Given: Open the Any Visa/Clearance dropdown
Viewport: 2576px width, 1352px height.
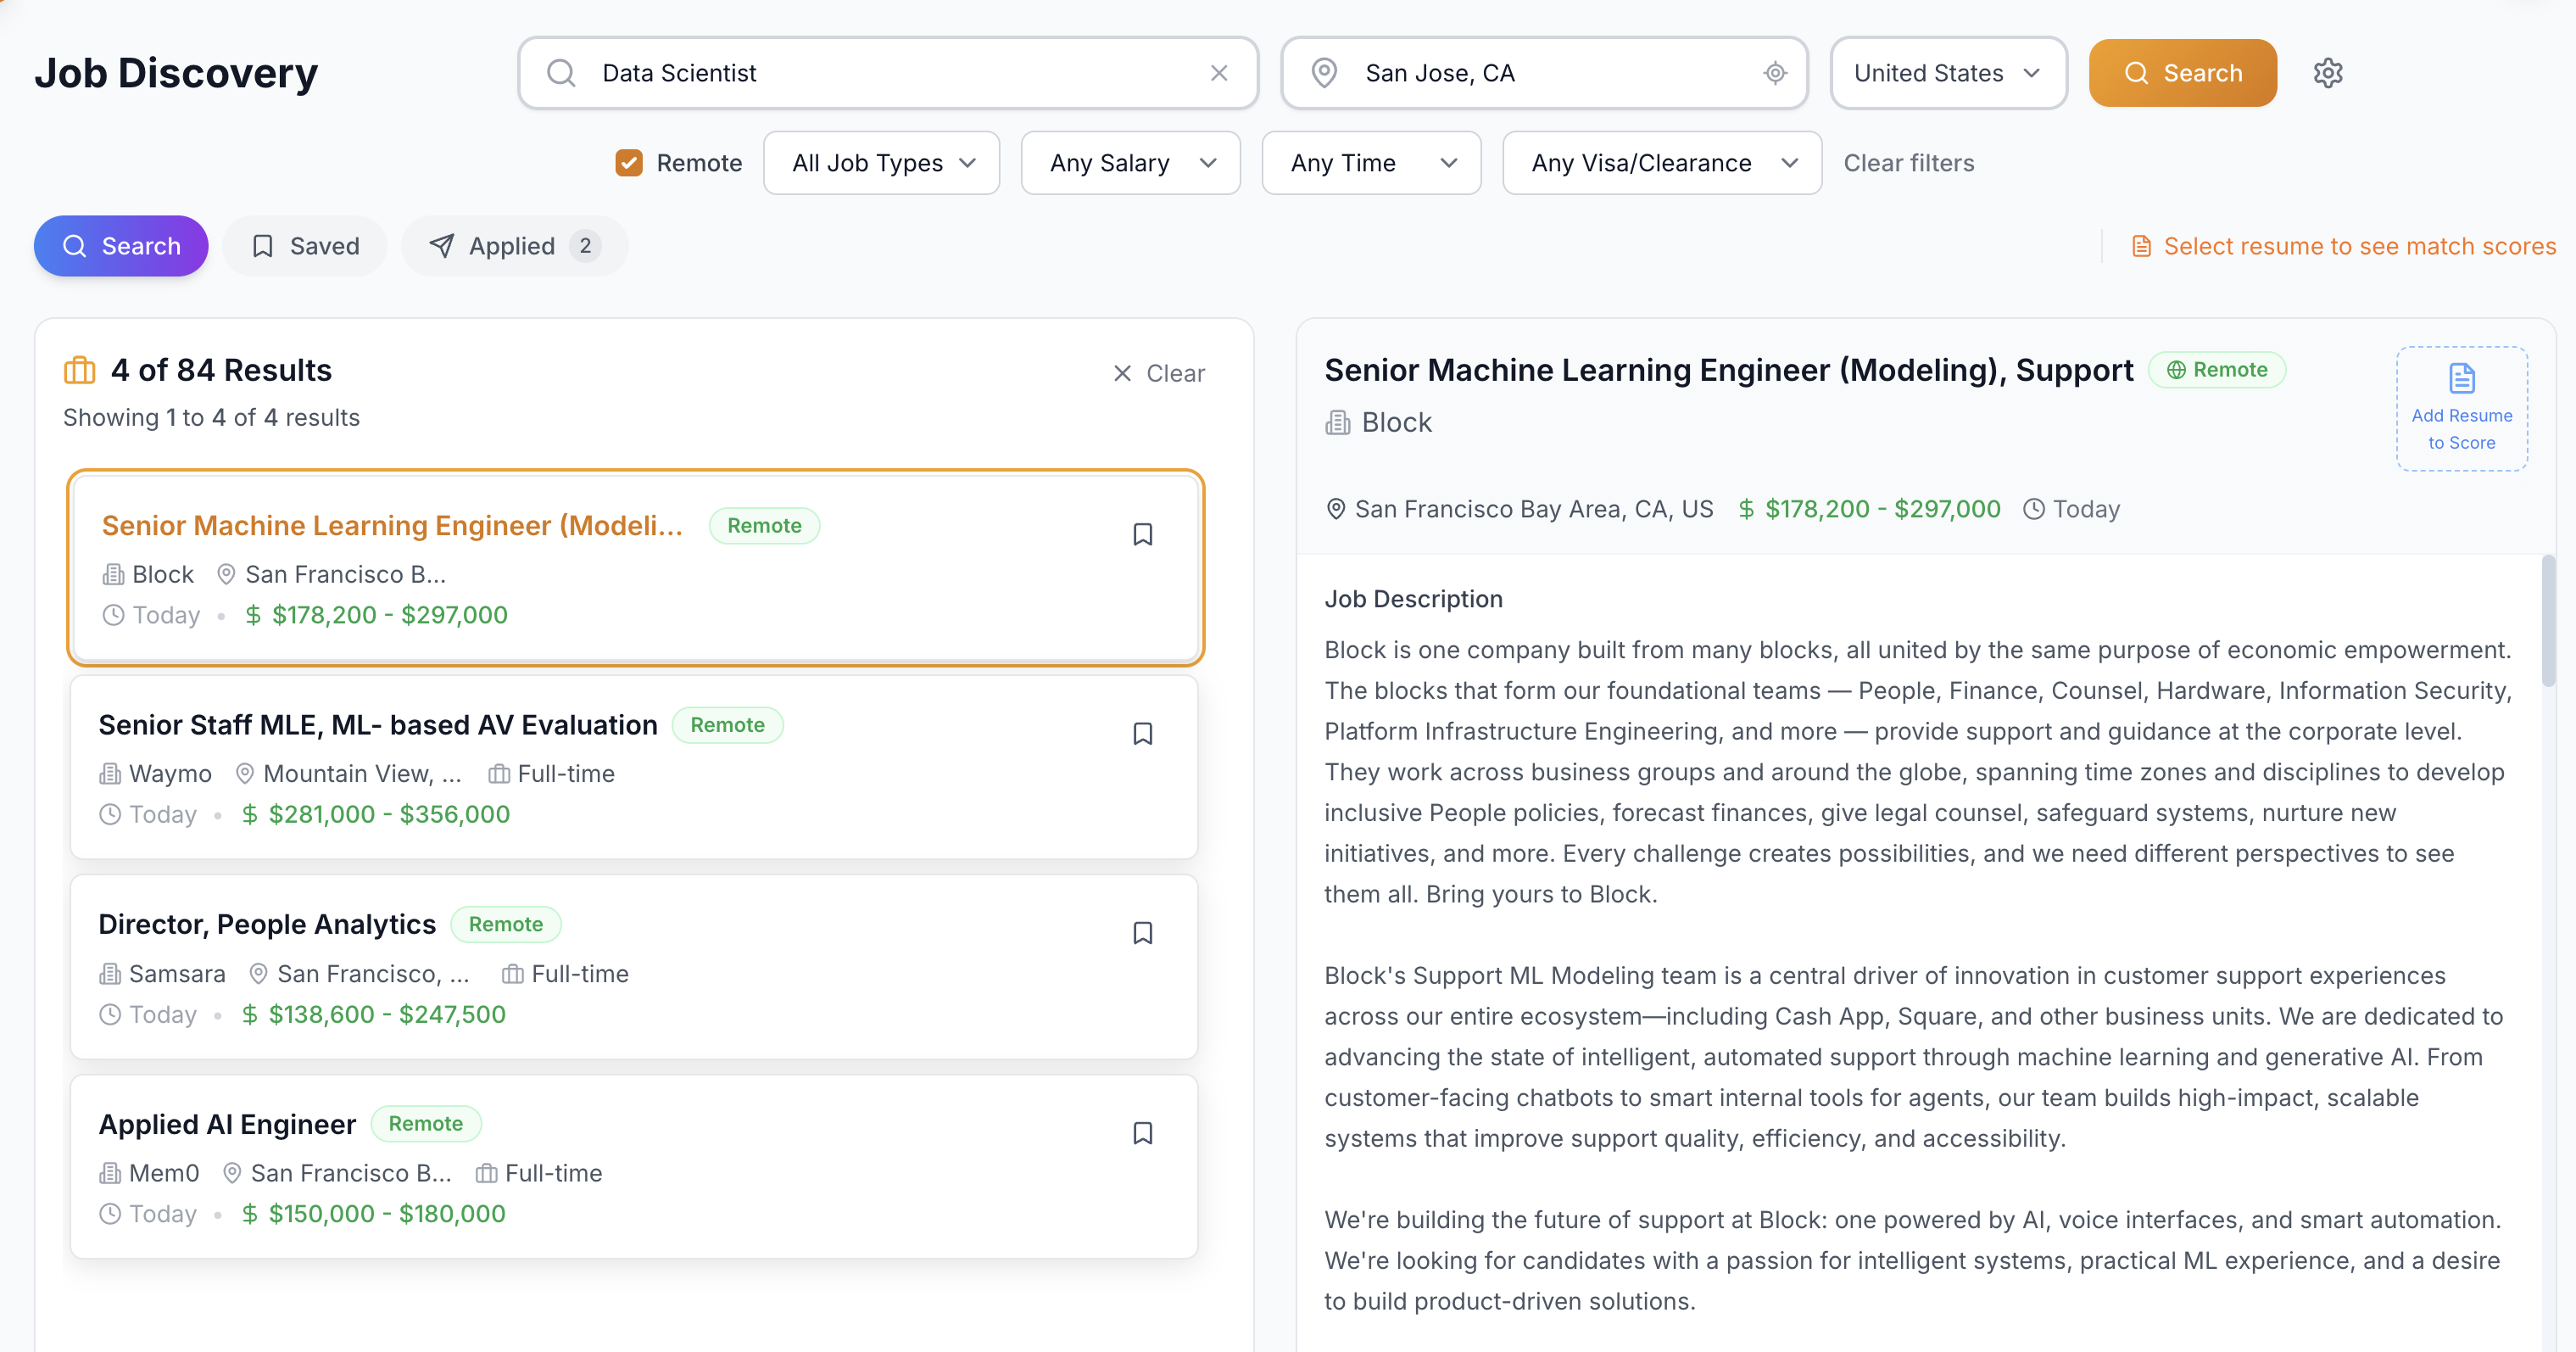Looking at the screenshot, I should (1661, 163).
